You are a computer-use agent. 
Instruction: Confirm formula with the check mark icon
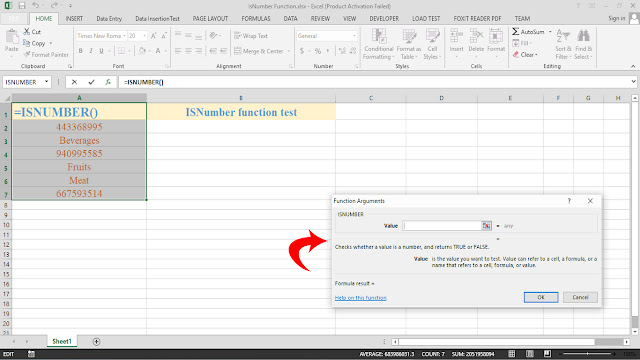click(91, 82)
